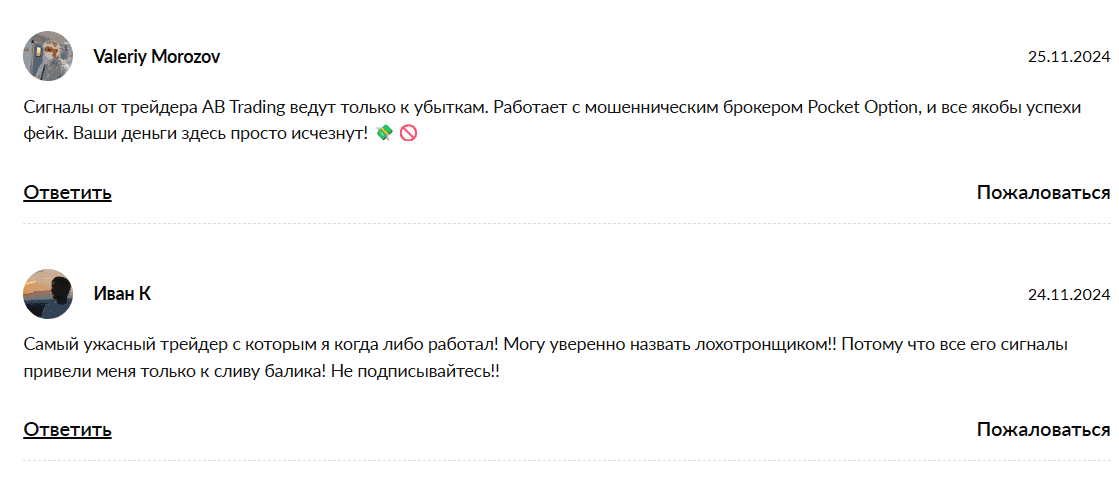Click the red prohibited emoji
Image resolution: width=1119 pixels, height=477 pixels.
coord(407,133)
